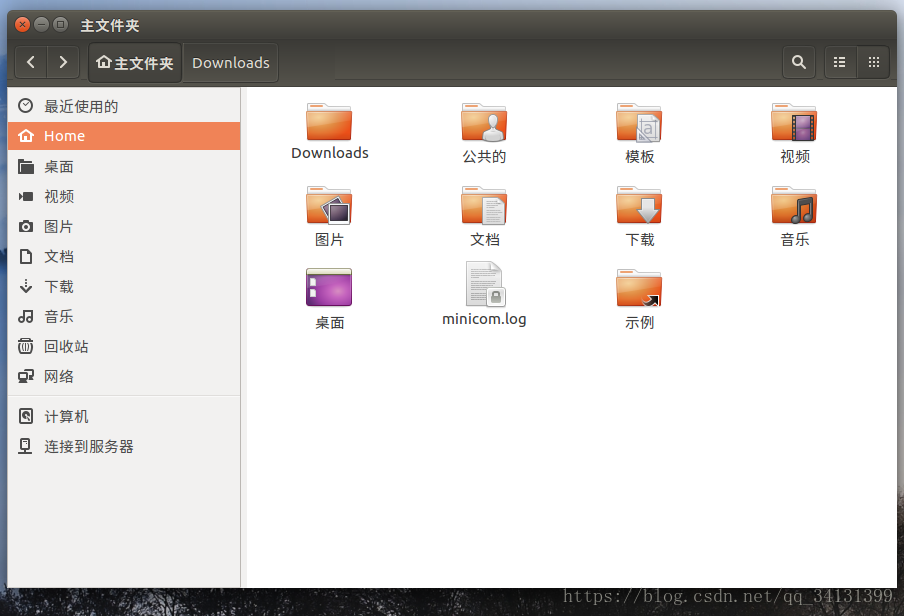Maximize the 主文件夹 window
Screen dimensions: 904x616
pyautogui.click(x=60, y=24)
